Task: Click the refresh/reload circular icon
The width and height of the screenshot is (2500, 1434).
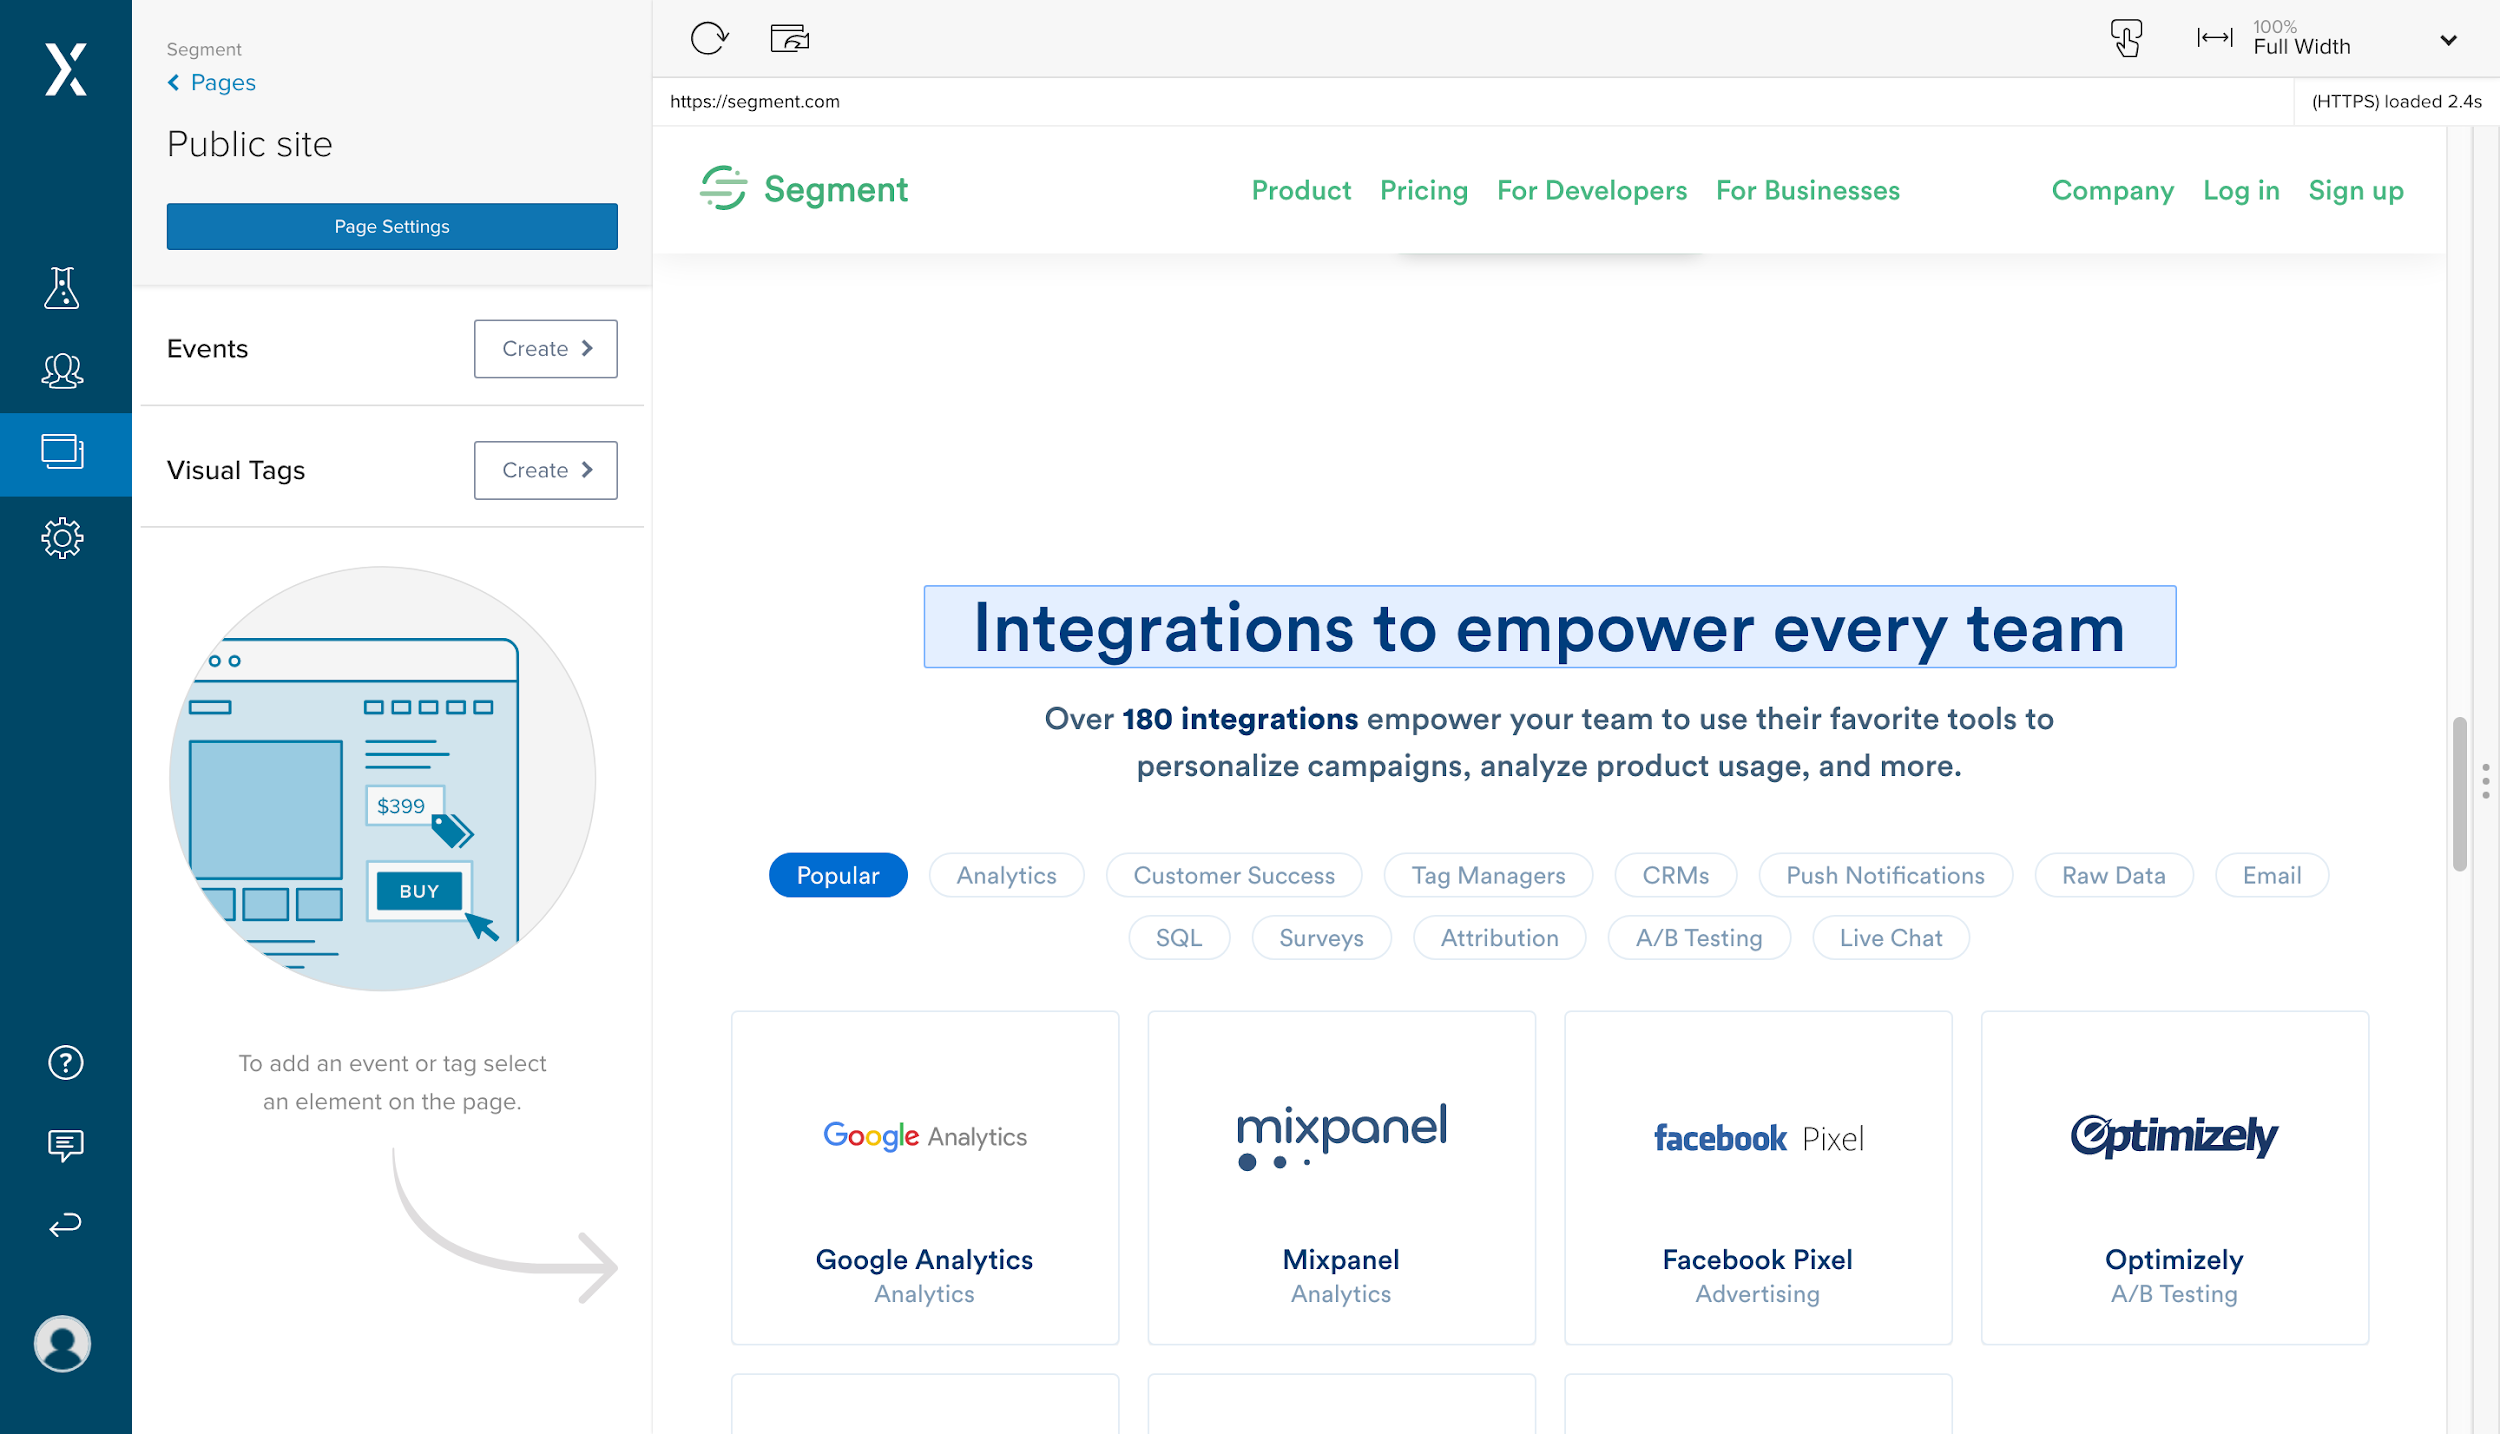Action: click(x=709, y=38)
